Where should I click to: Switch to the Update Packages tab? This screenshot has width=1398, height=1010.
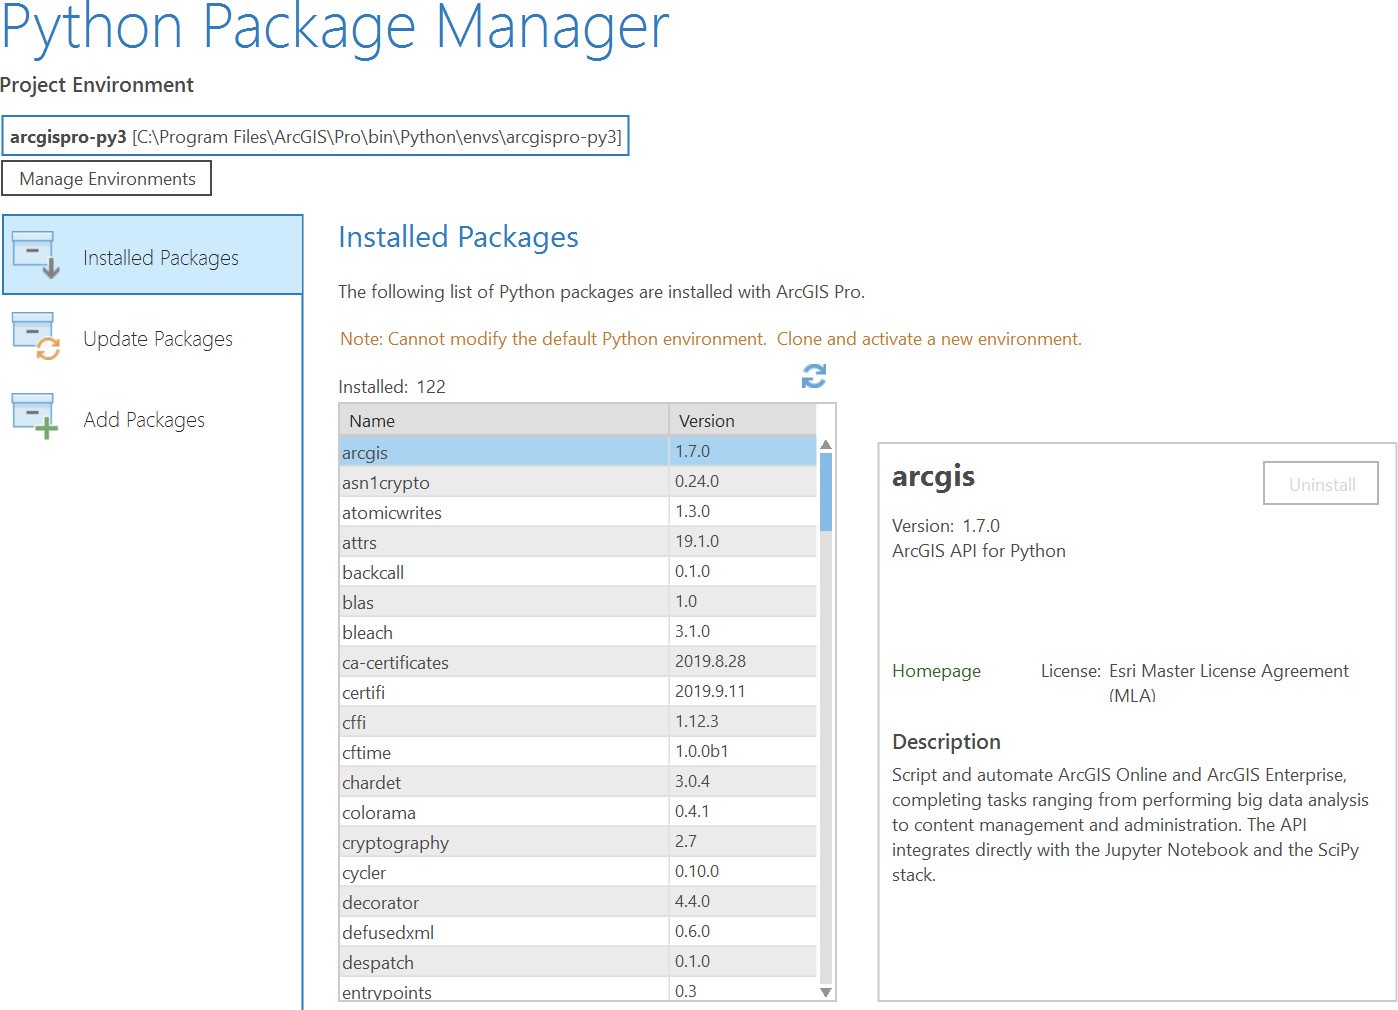click(158, 339)
